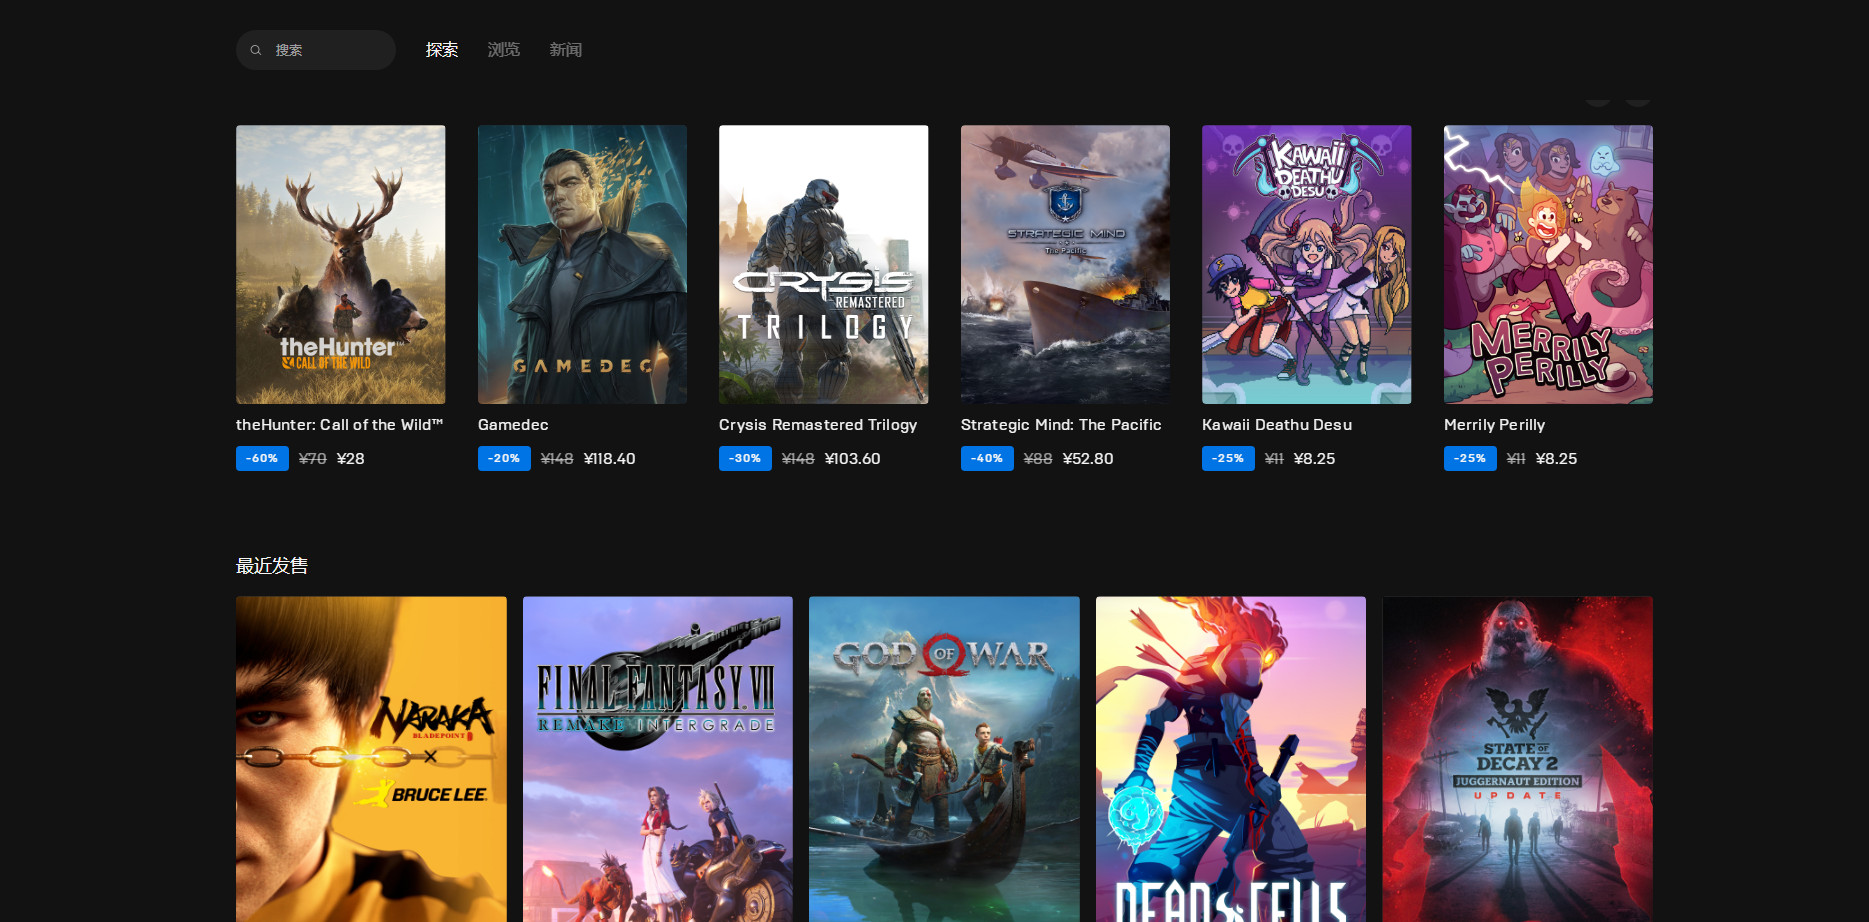Viewport: 1869px width, 922px height.
Task: Open theHunter: Call of the Wild cover
Action: 341,264
